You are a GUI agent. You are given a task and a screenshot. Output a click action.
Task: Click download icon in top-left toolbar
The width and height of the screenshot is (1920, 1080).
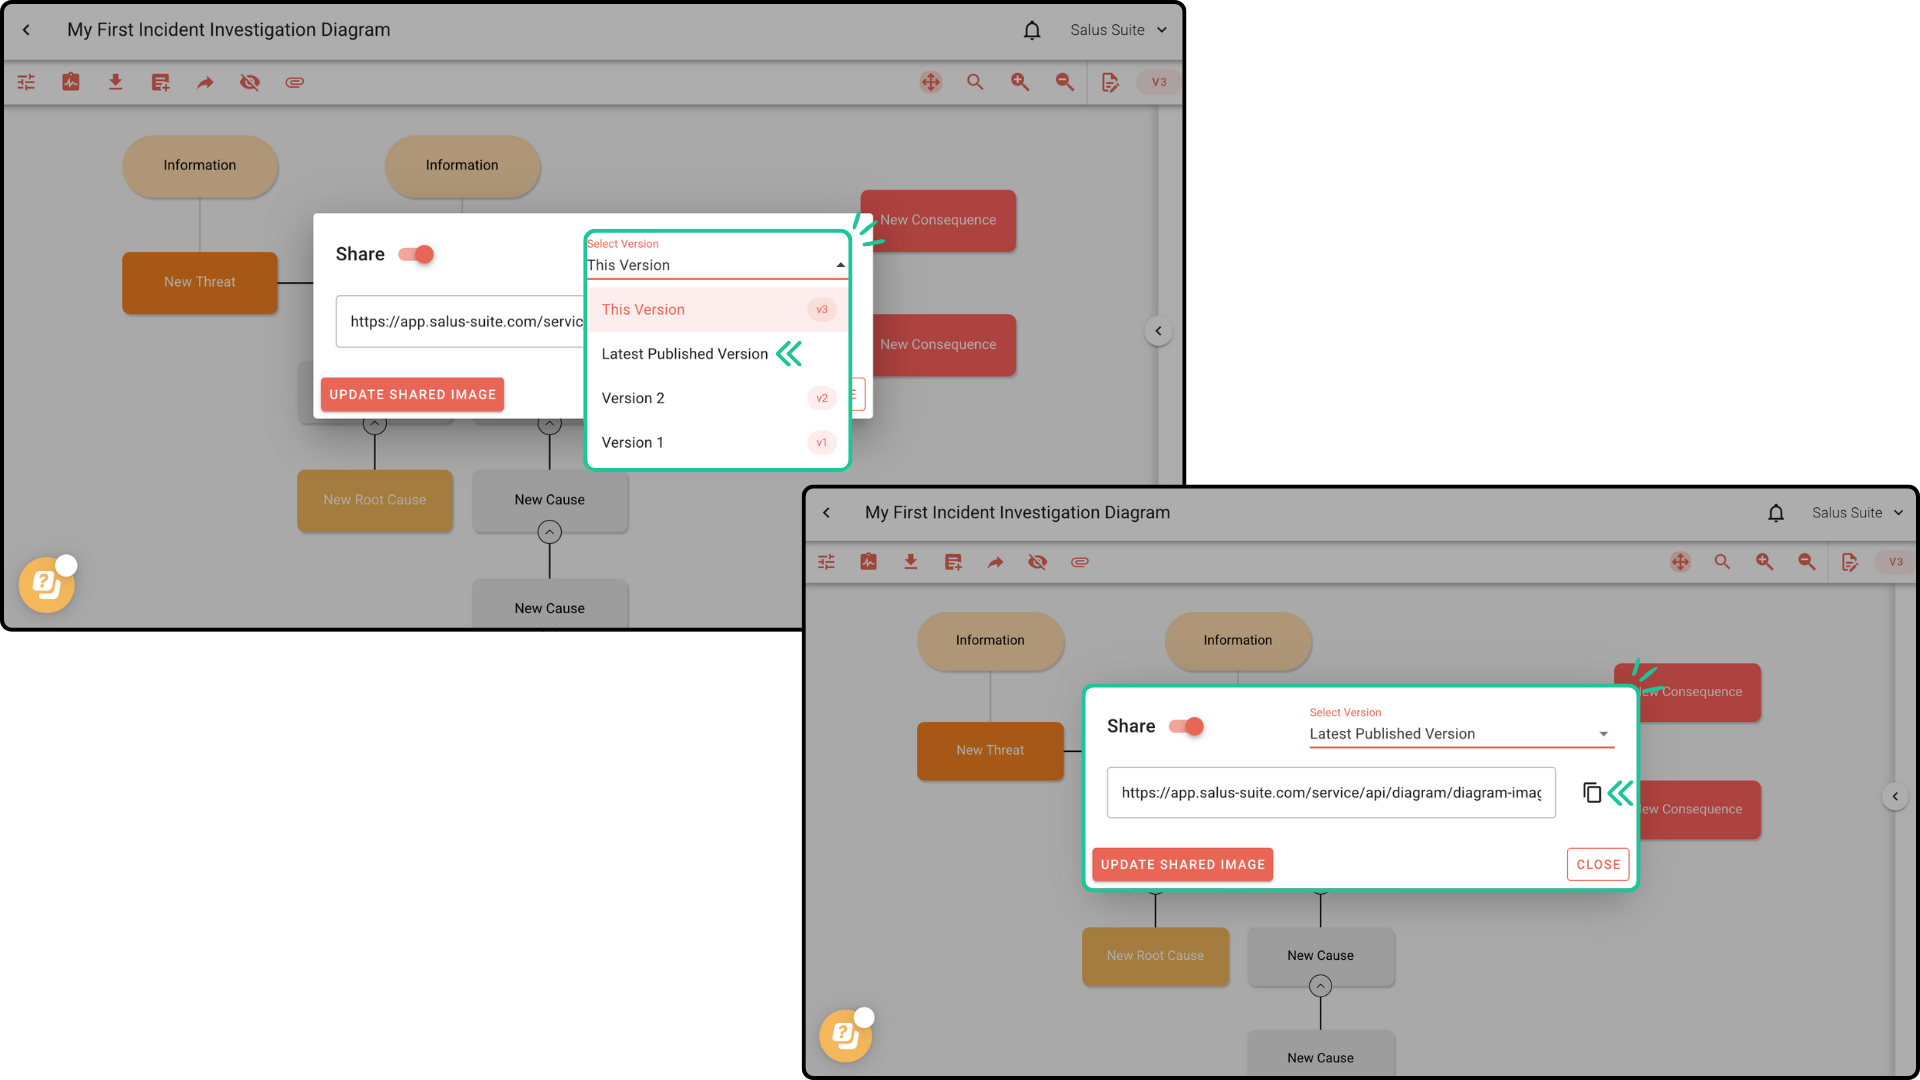[115, 82]
